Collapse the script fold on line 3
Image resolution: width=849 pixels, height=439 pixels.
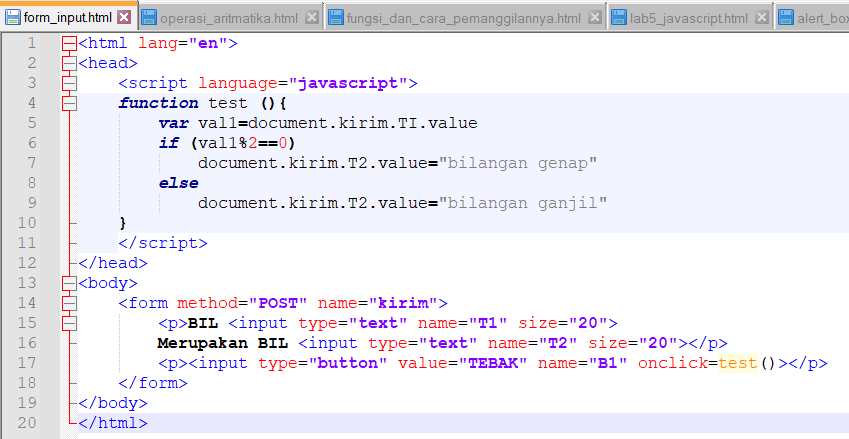point(69,83)
